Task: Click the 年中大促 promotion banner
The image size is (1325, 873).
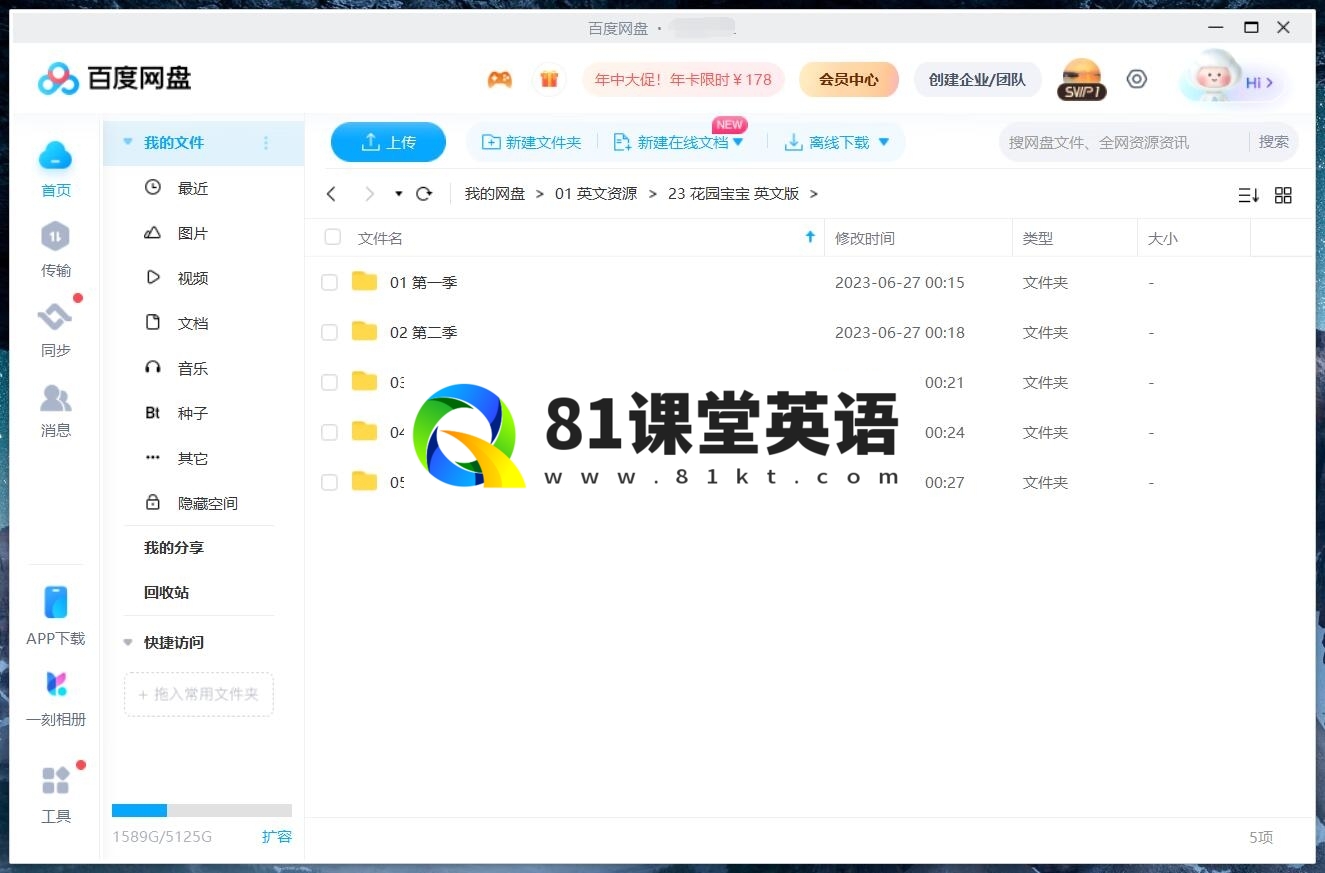Action: click(683, 79)
